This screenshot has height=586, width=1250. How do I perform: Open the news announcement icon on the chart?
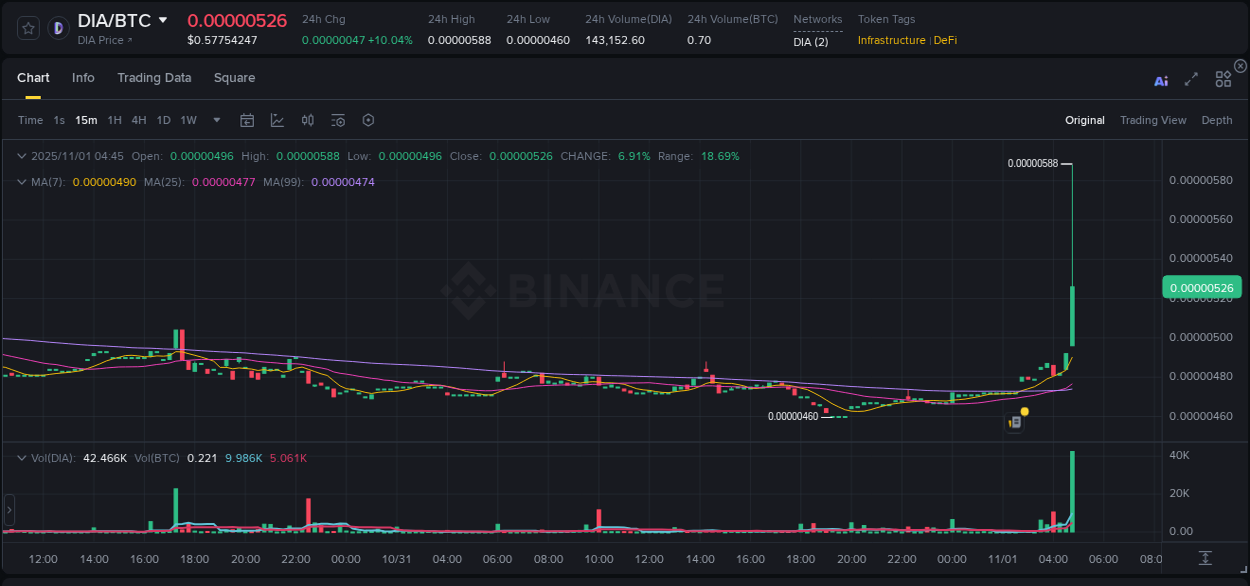coord(1015,422)
